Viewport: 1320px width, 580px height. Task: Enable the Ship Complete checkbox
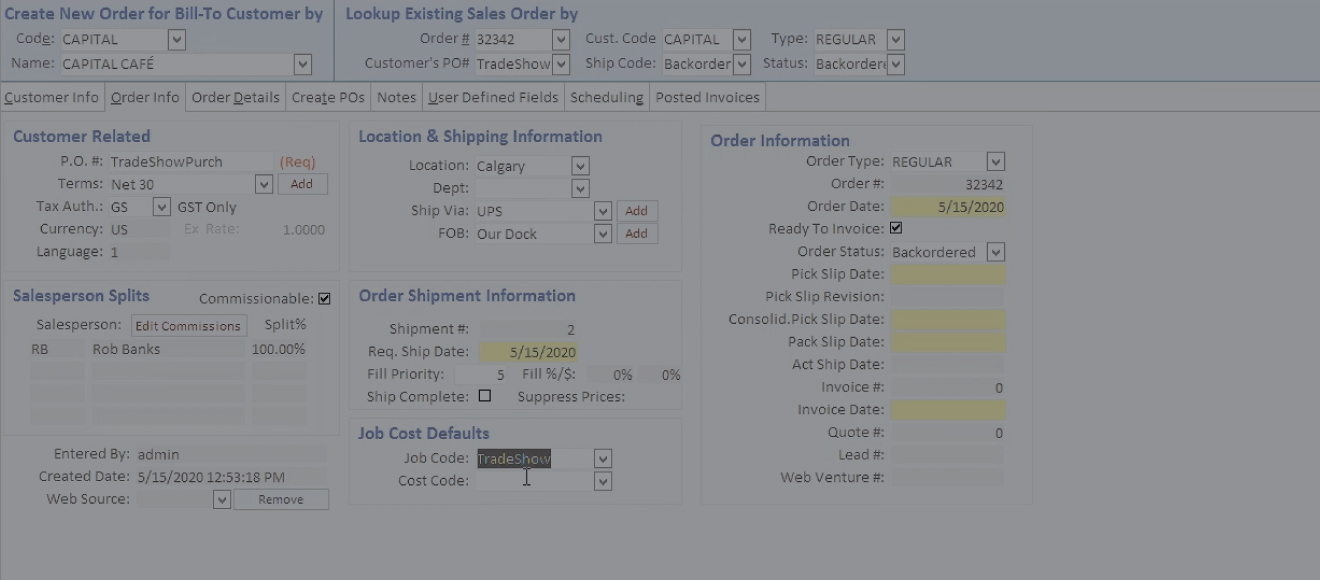click(485, 396)
